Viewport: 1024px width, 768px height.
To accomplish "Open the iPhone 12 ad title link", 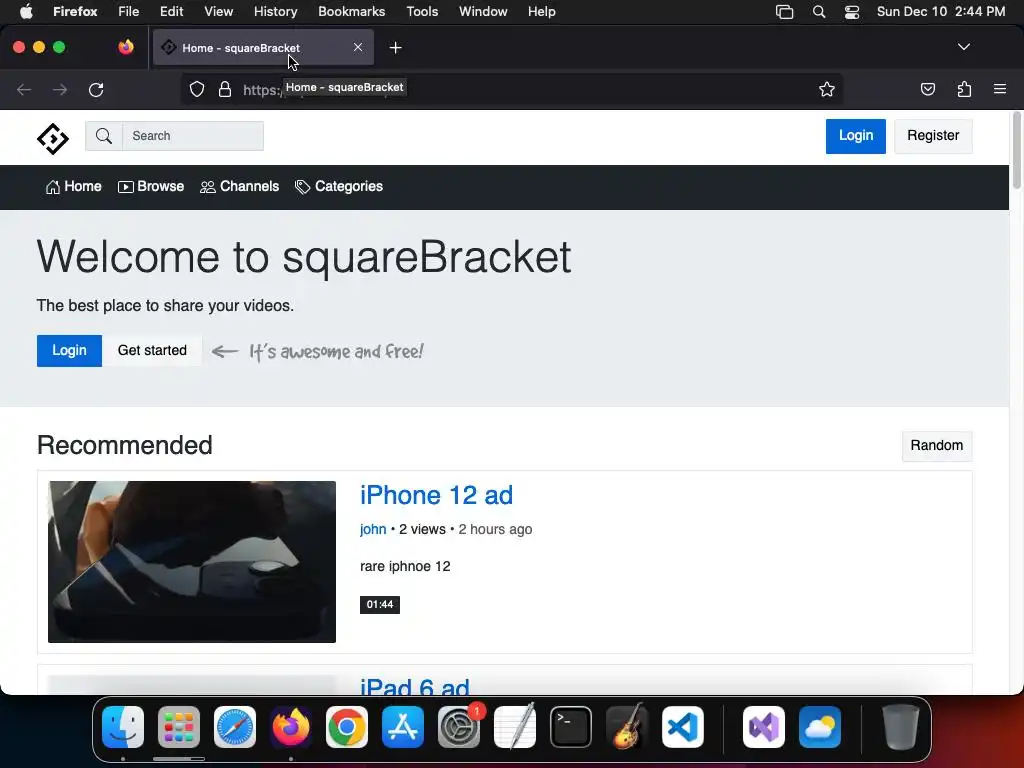I will coord(436,496).
